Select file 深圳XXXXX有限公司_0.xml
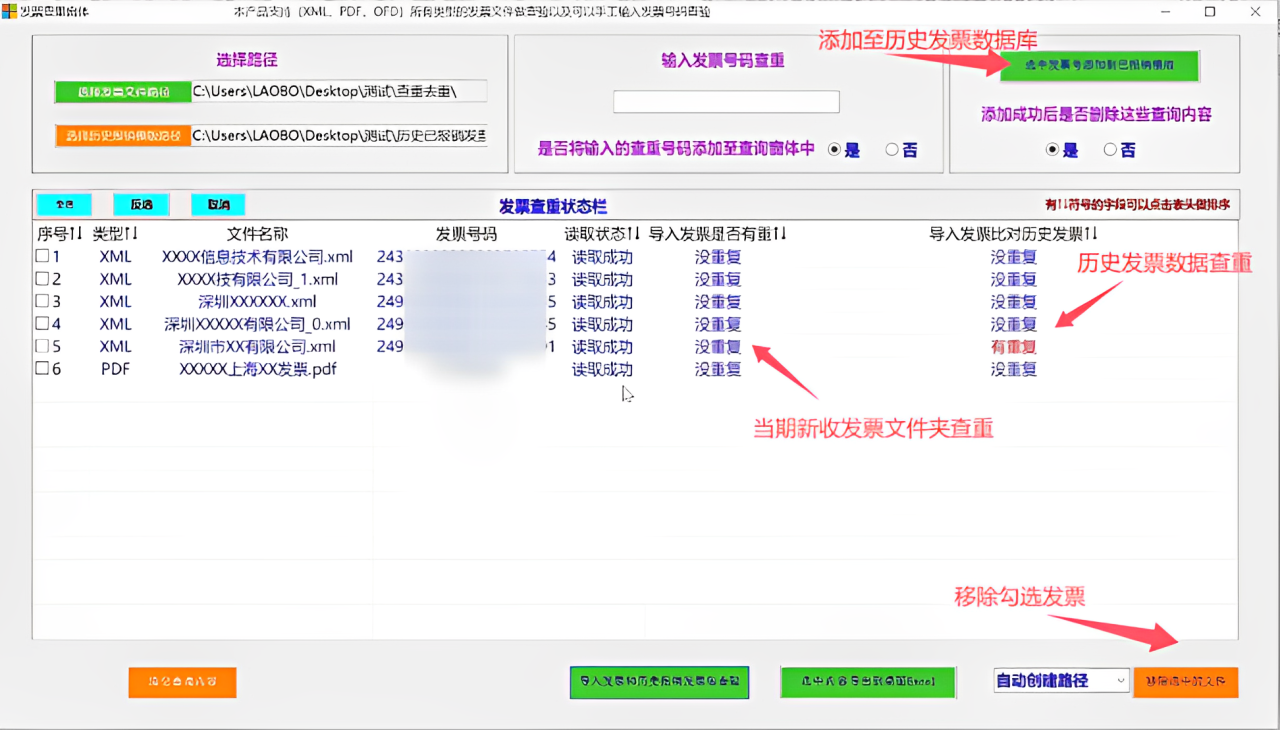This screenshot has height=730, width=1280. (257, 324)
